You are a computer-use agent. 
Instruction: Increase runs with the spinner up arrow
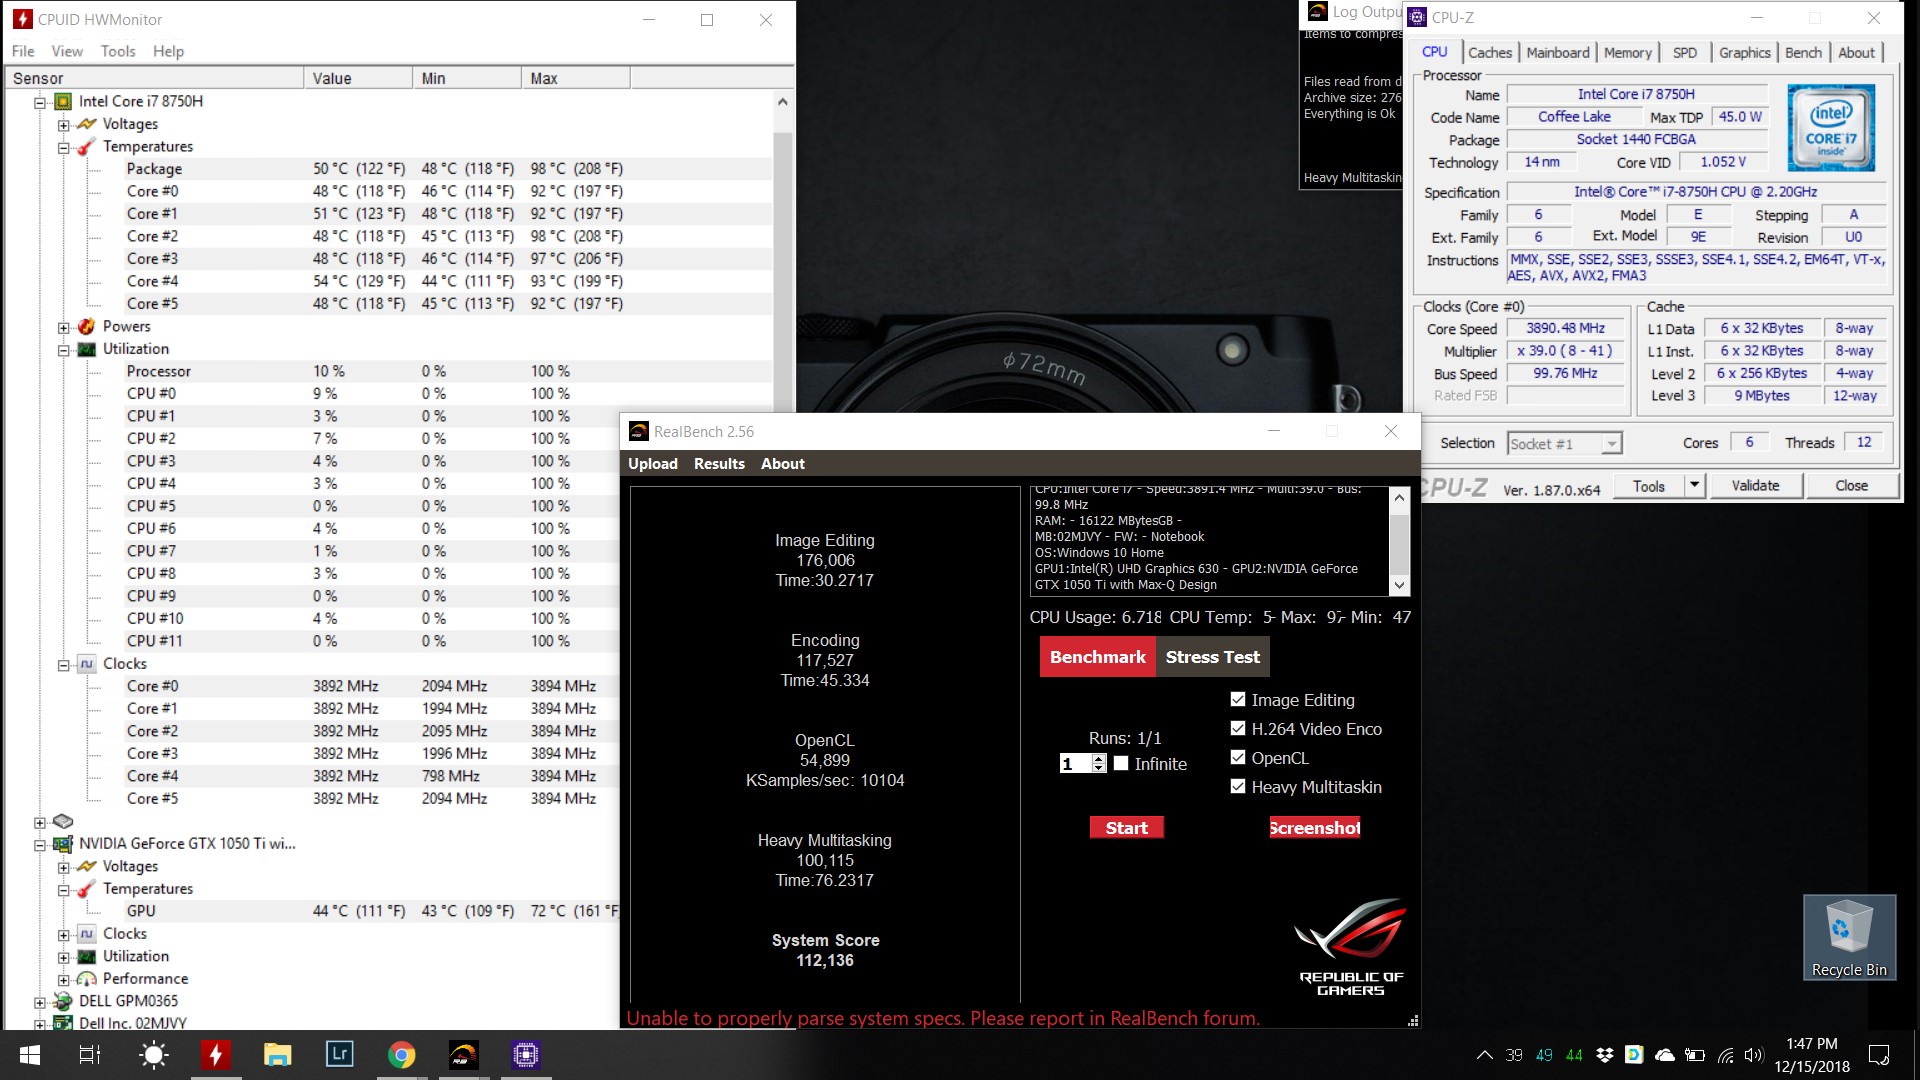pos(1099,759)
